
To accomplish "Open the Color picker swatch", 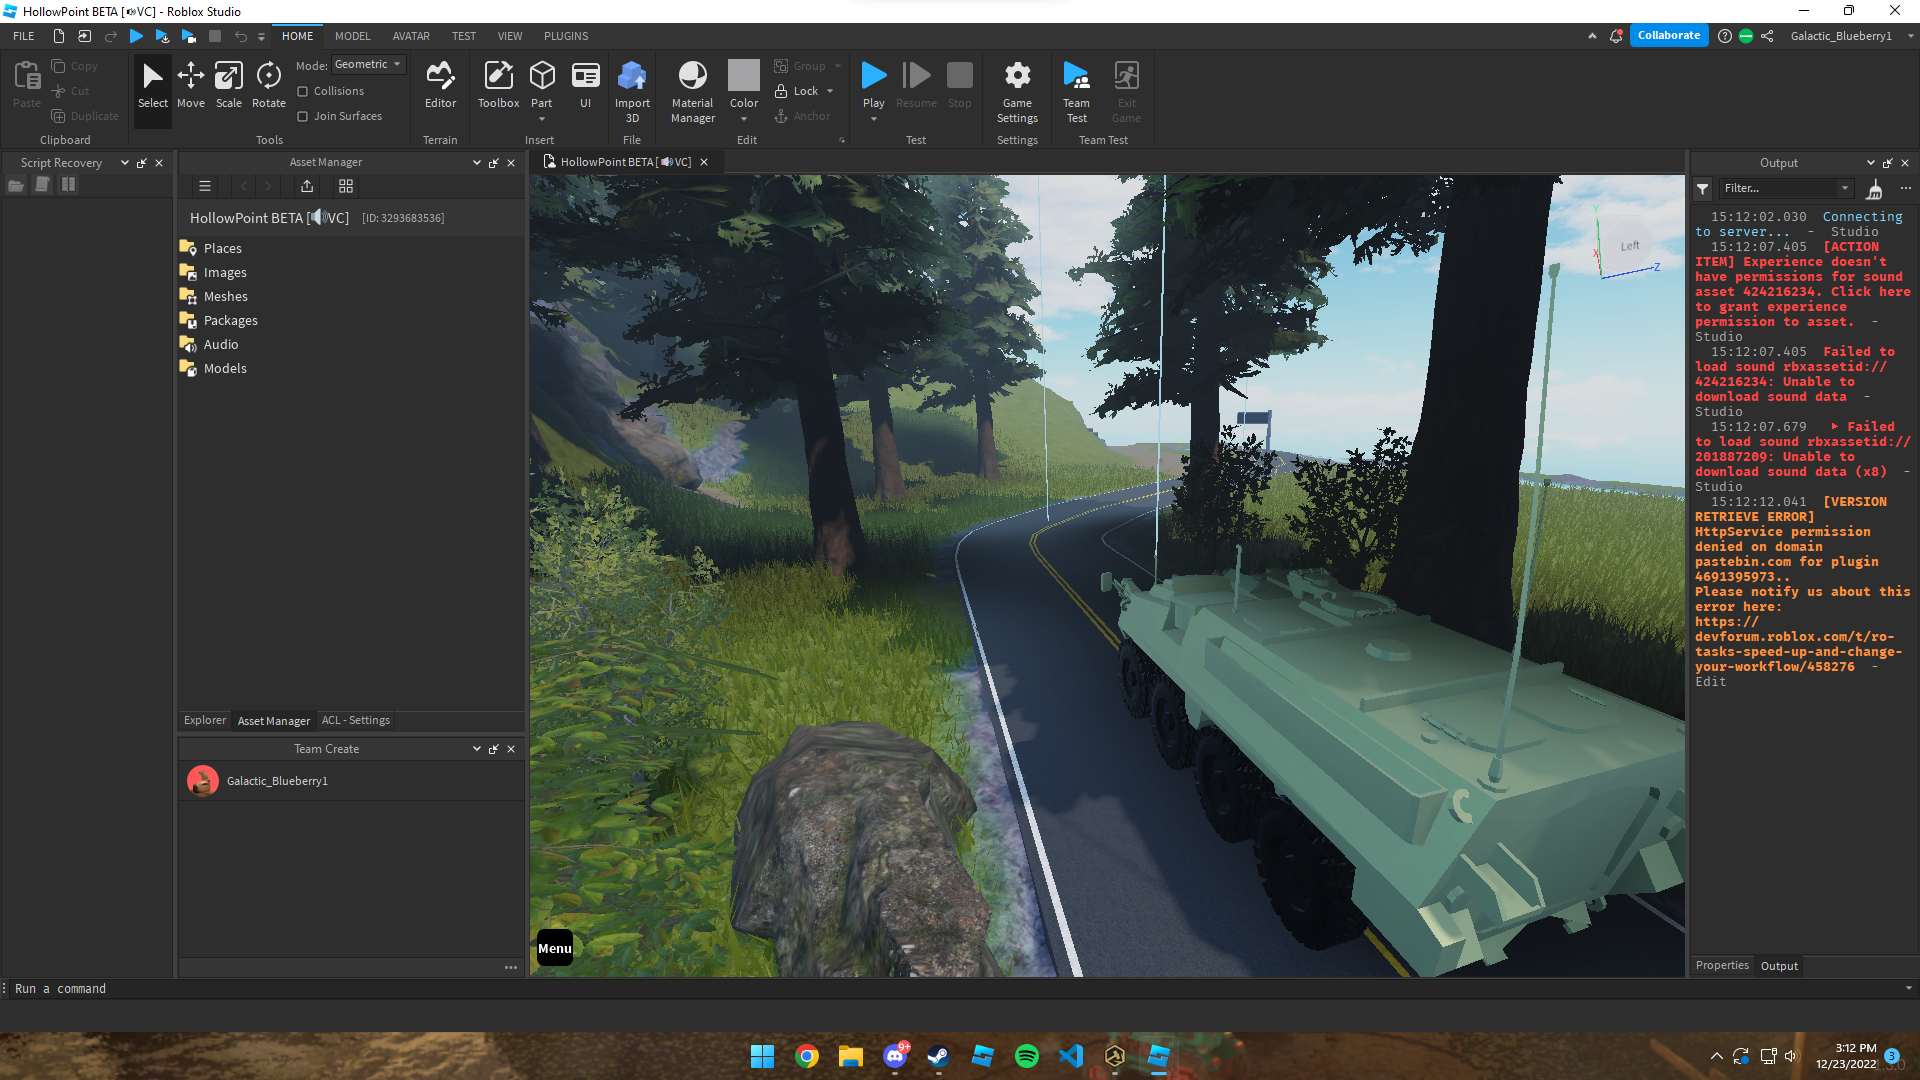I will click(x=743, y=75).
